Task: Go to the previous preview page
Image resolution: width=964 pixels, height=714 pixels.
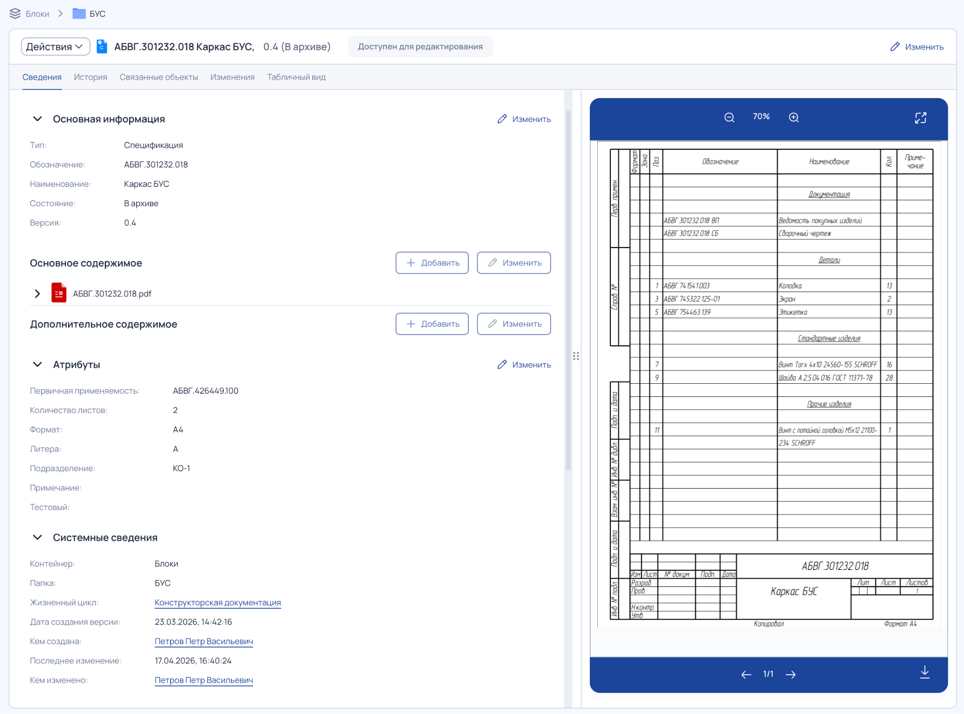Action: [x=746, y=675]
